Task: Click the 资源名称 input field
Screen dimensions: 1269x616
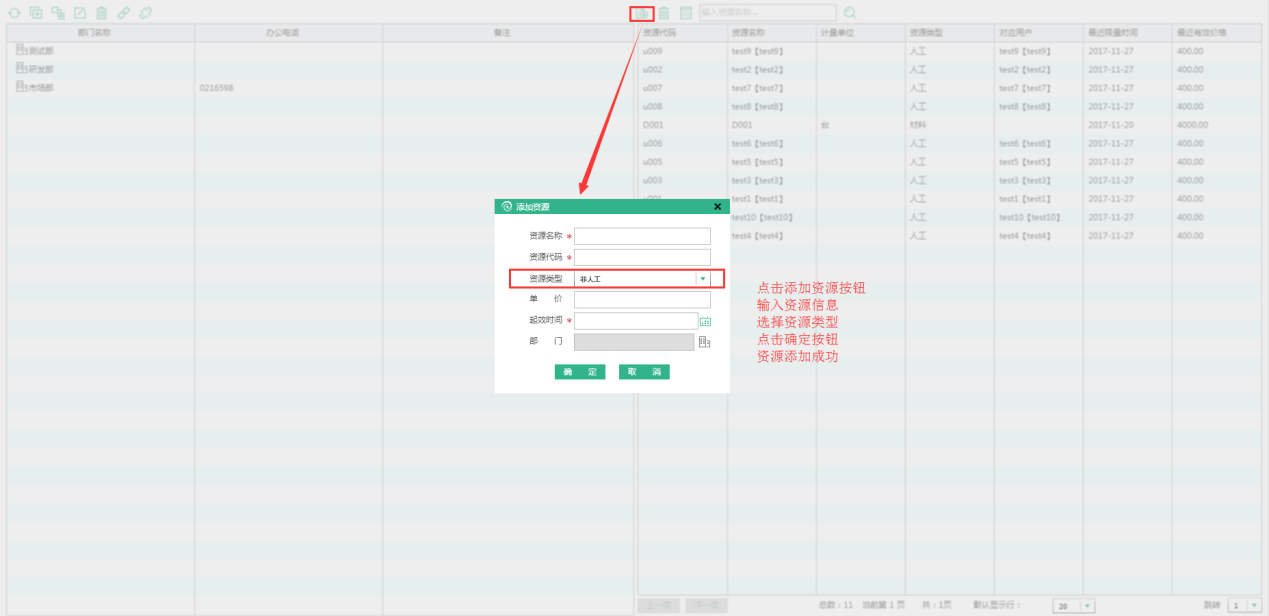Action: coord(642,236)
